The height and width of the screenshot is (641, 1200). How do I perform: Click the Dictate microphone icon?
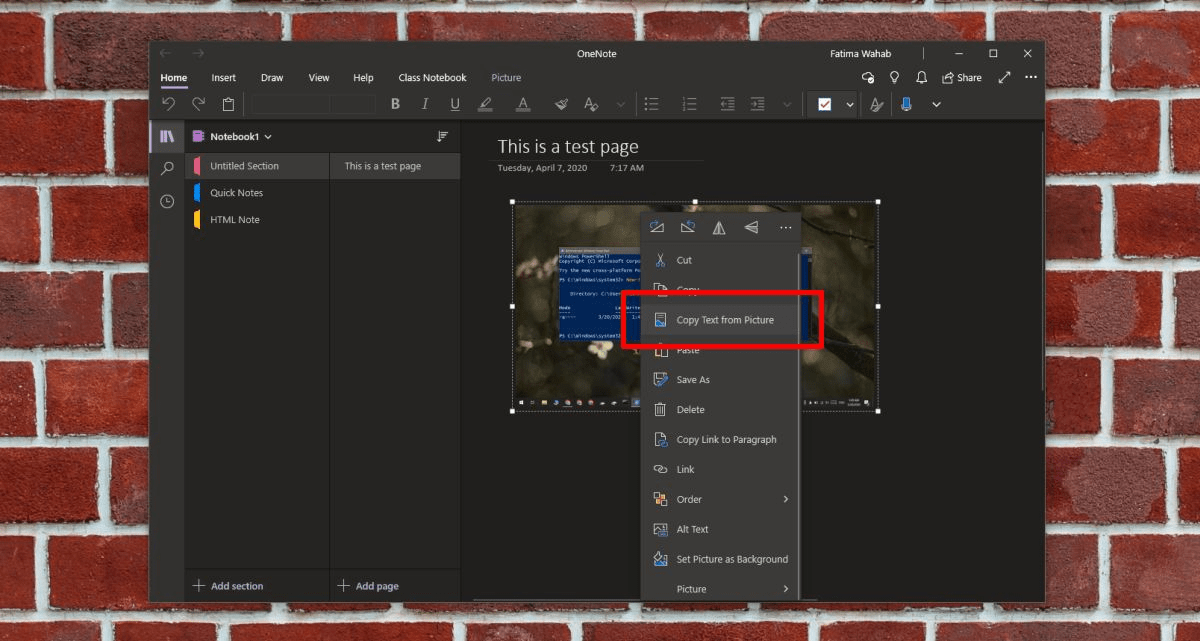(x=906, y=104)
